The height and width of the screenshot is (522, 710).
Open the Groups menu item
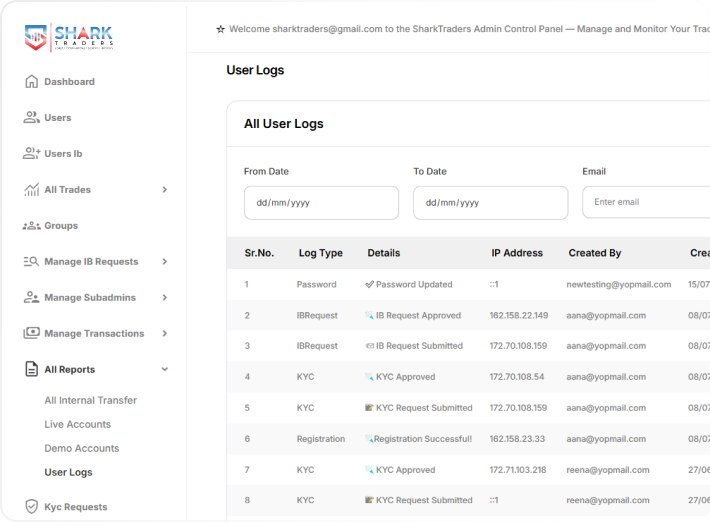coord(61,225)
